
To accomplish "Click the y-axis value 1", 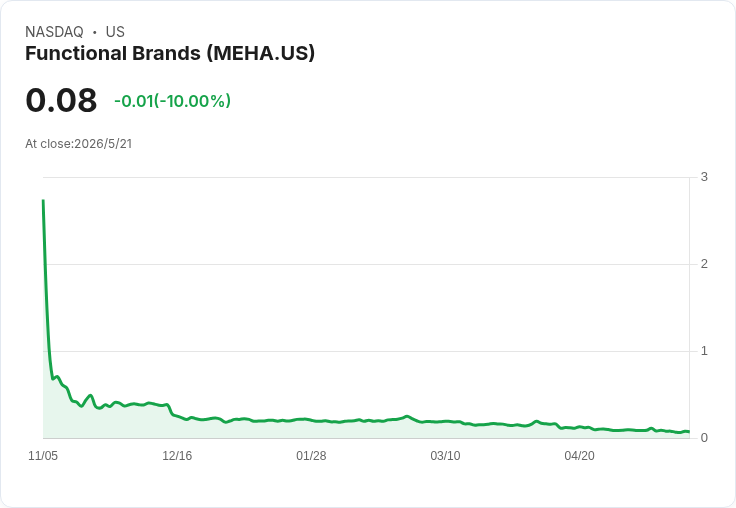I will [x=704, y=351].
